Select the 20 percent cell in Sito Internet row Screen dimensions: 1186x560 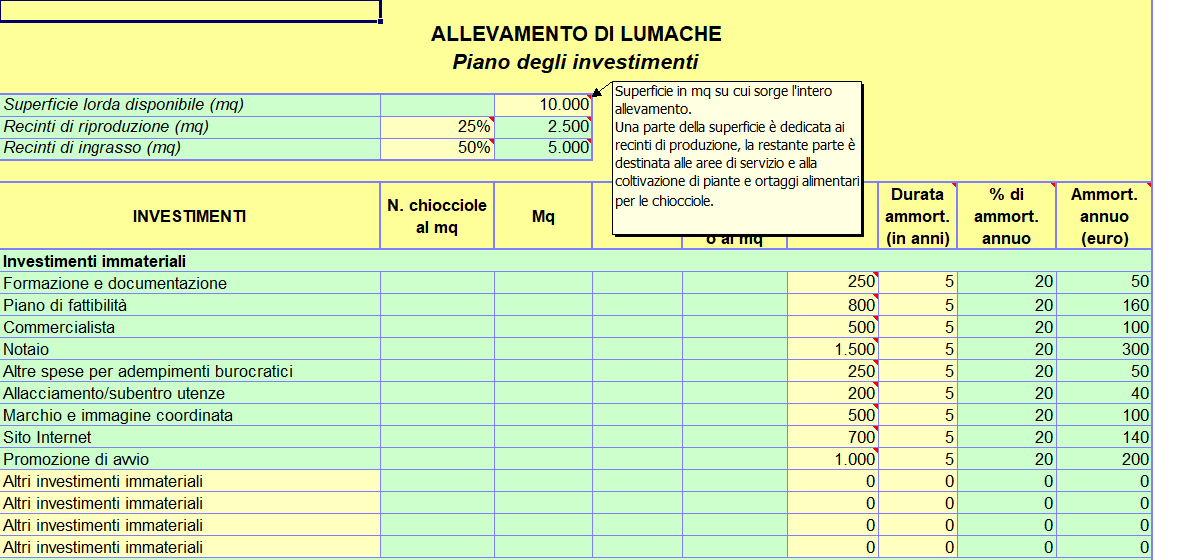(x=1007, y=437)
